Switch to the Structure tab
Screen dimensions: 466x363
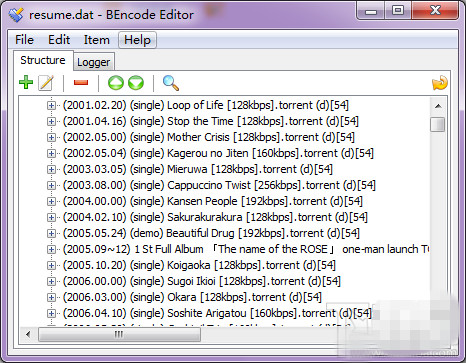click(x=43, y=60)
